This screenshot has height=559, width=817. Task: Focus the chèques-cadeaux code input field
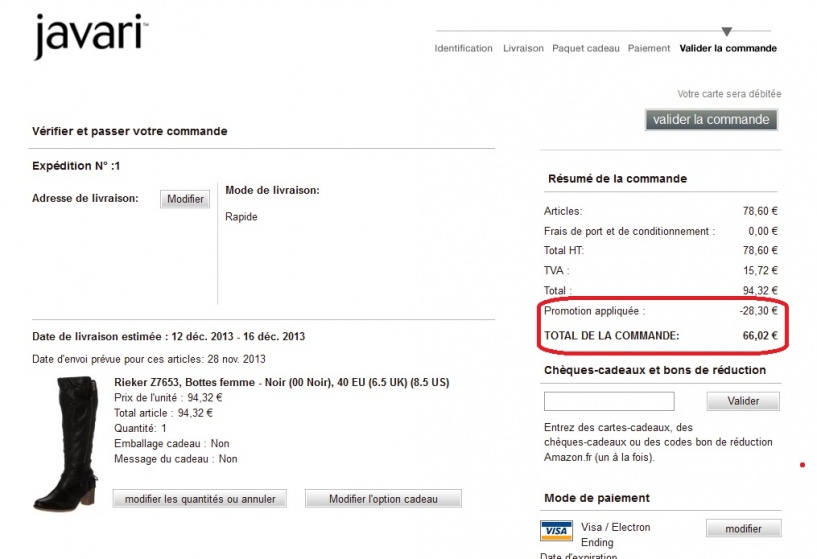[x=608, y=401]
